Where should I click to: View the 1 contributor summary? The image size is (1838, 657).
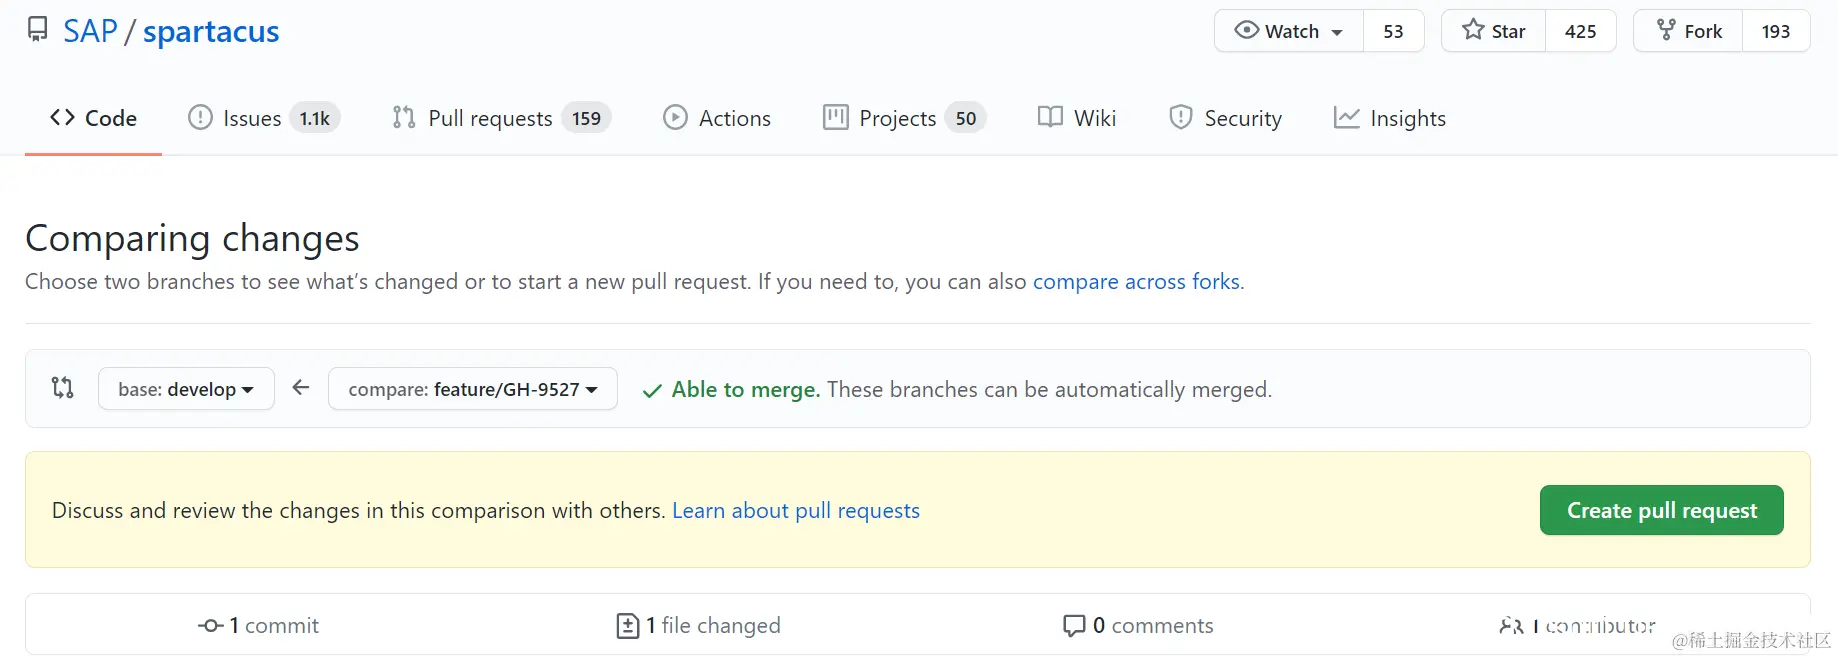(1578, 626)
